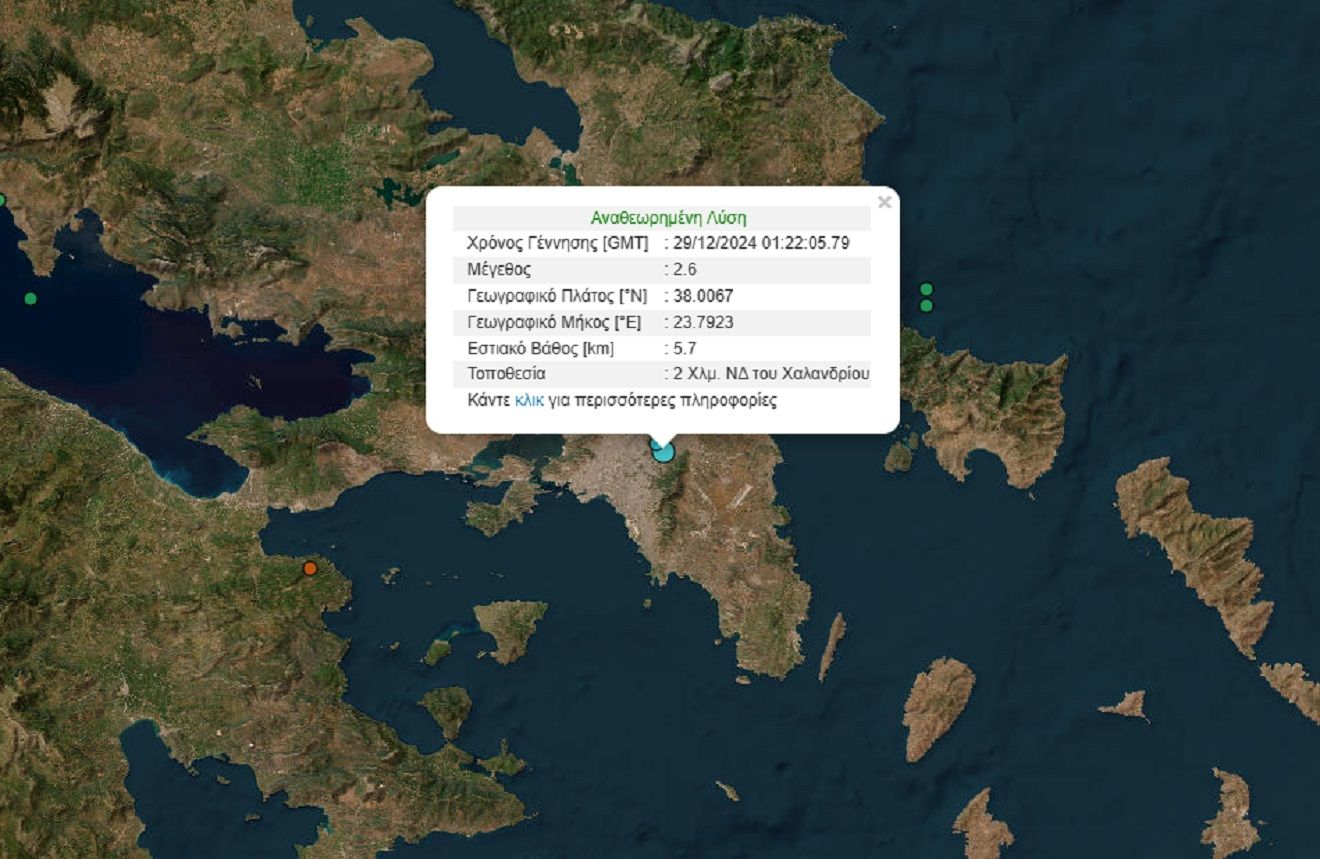Viewport: 1320px width, 859px height.
Task: Select the upper green marker east of the popup
Action: (926, 289)
